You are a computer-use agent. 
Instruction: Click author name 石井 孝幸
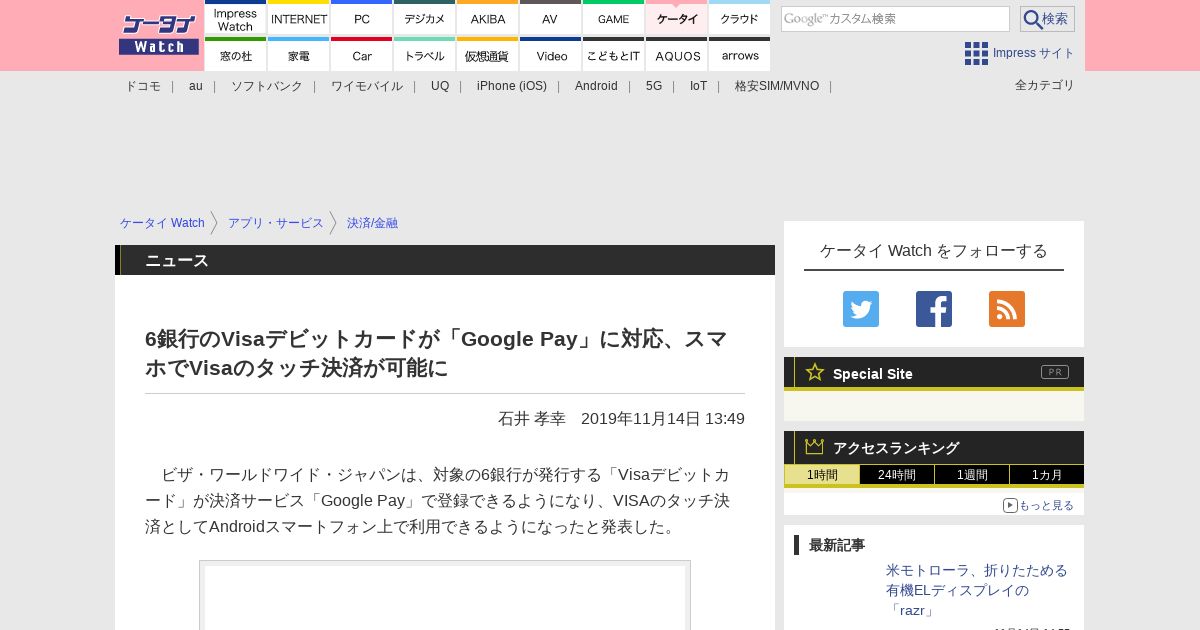[532, 418]
